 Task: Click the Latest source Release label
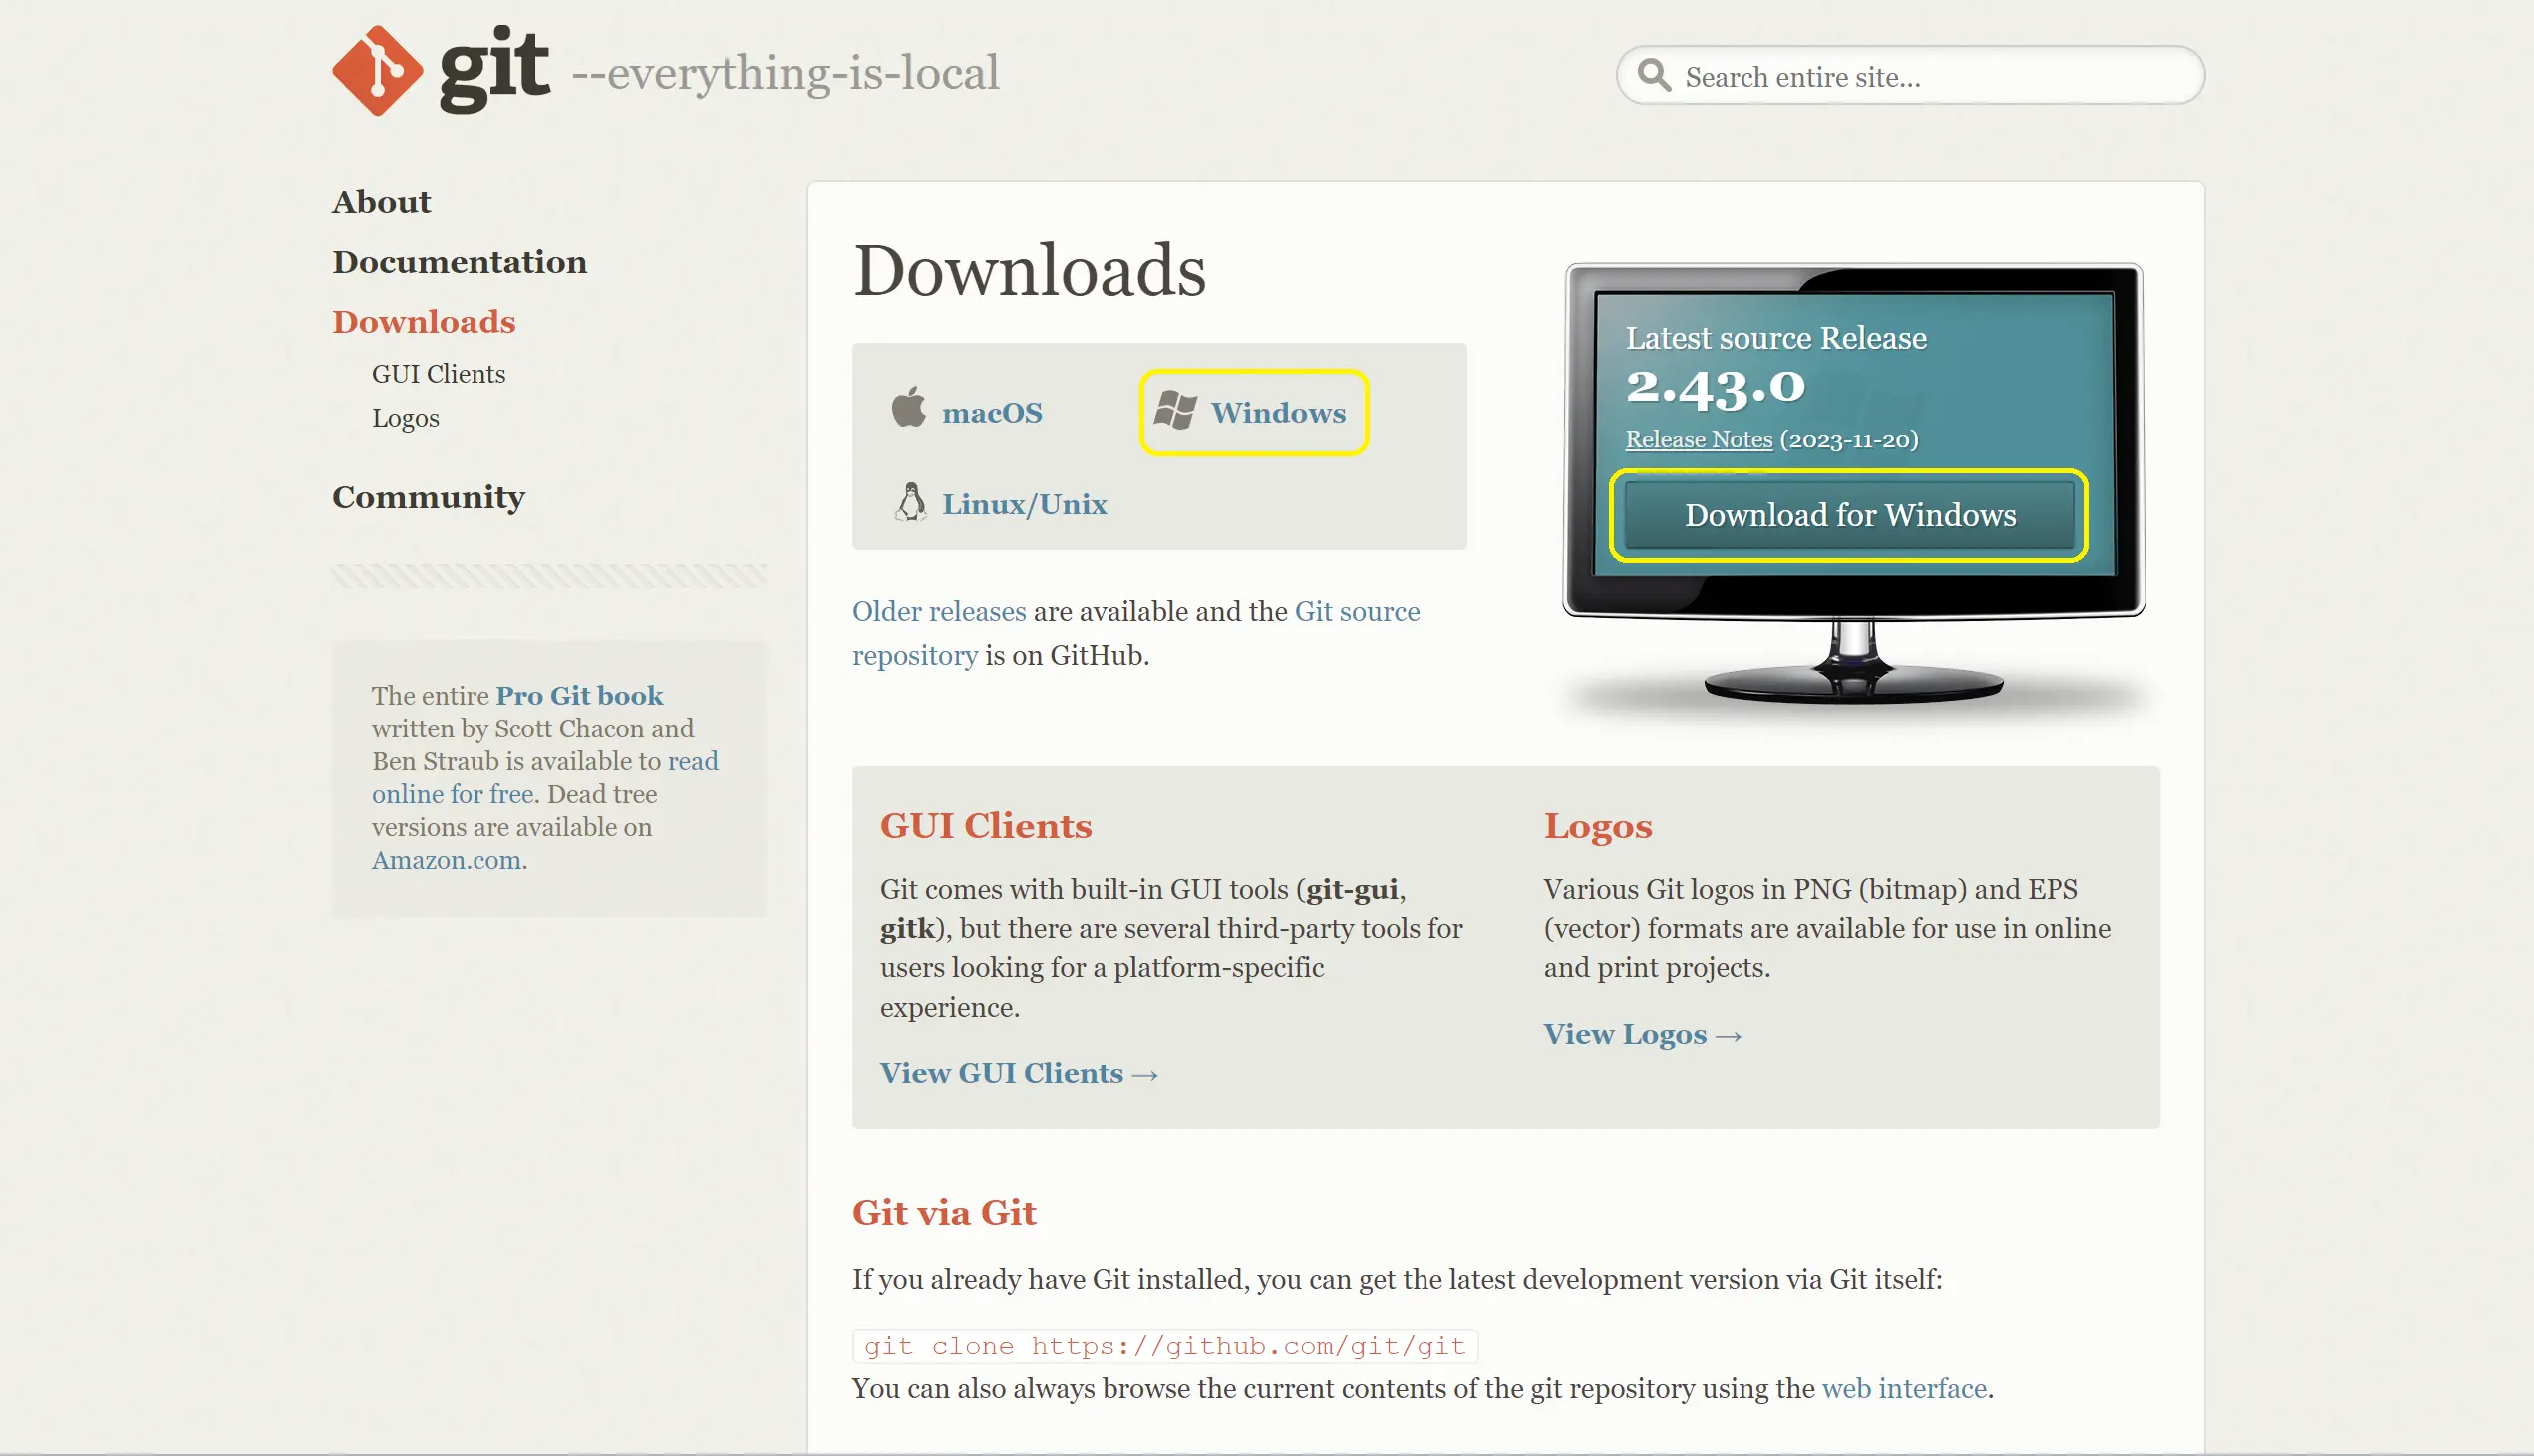tap(1775, 338)
